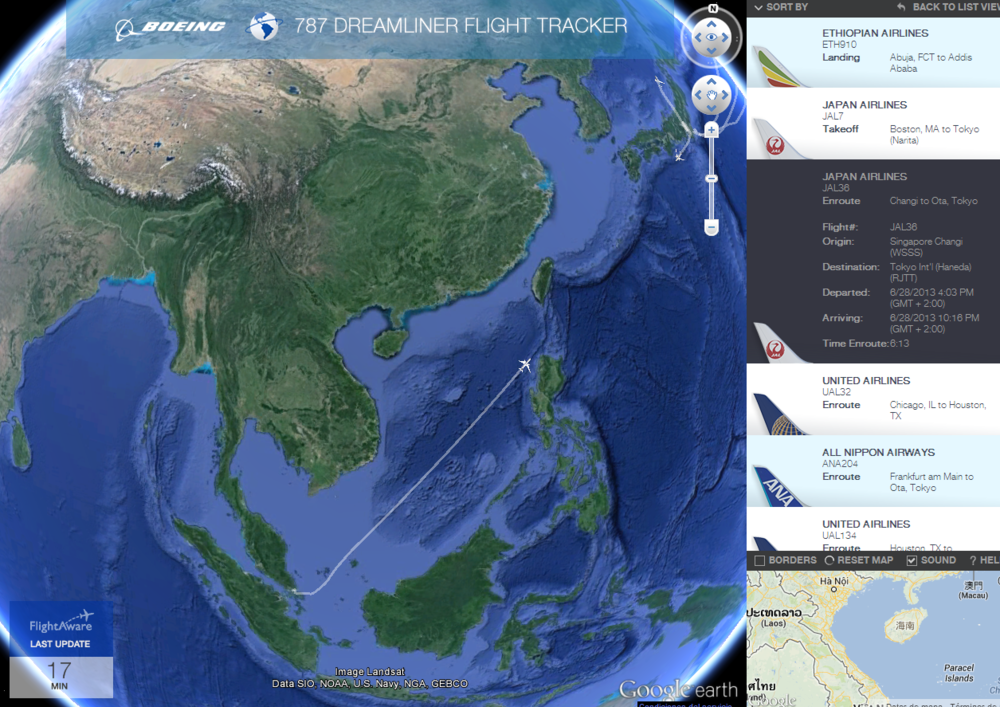
Task: Click the JAL7 tail logo
Action: [x=779, y=139]
